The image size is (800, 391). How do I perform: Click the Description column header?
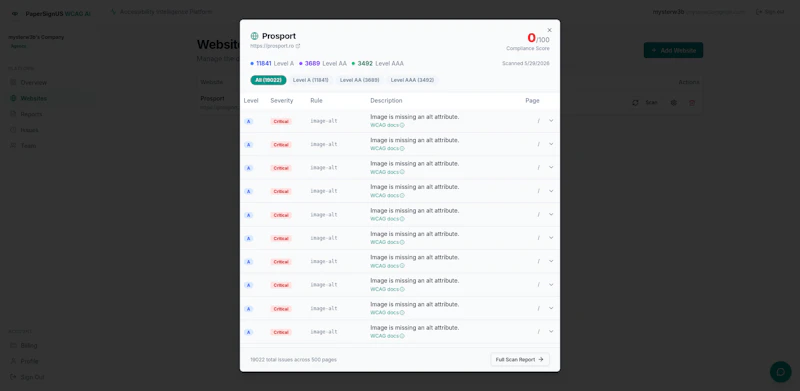point(386,101)
